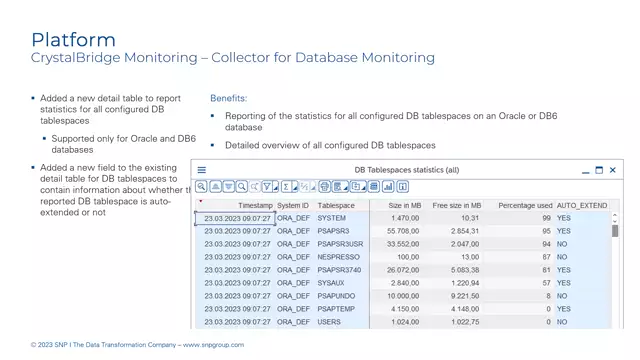Open the hamburger menu in DB Tablespaces window

(202, 170)
